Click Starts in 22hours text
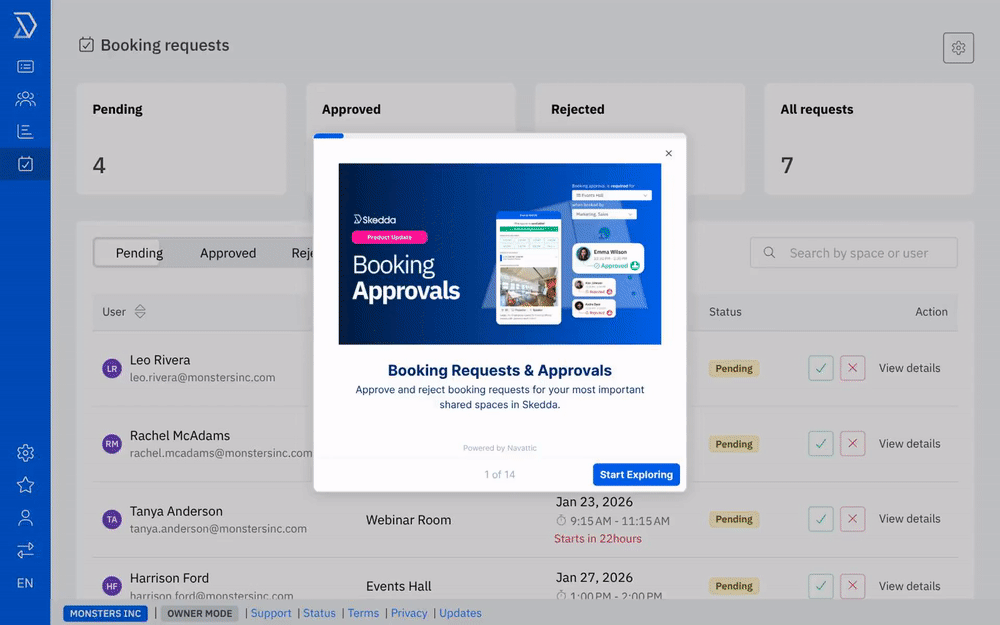 (x=598, y=539)
